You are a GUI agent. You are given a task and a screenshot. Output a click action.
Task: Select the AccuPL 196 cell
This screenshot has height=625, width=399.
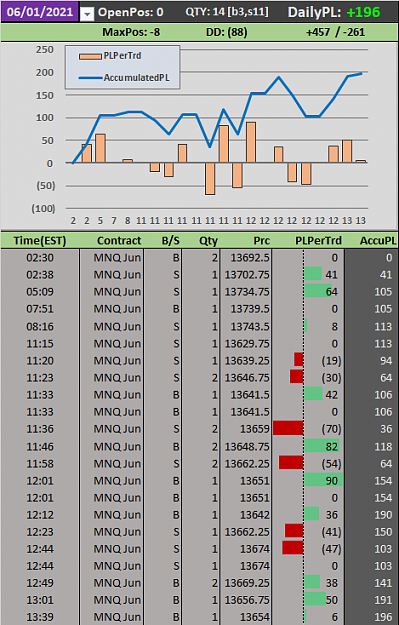pyautogui.click(x=371, y=617)
